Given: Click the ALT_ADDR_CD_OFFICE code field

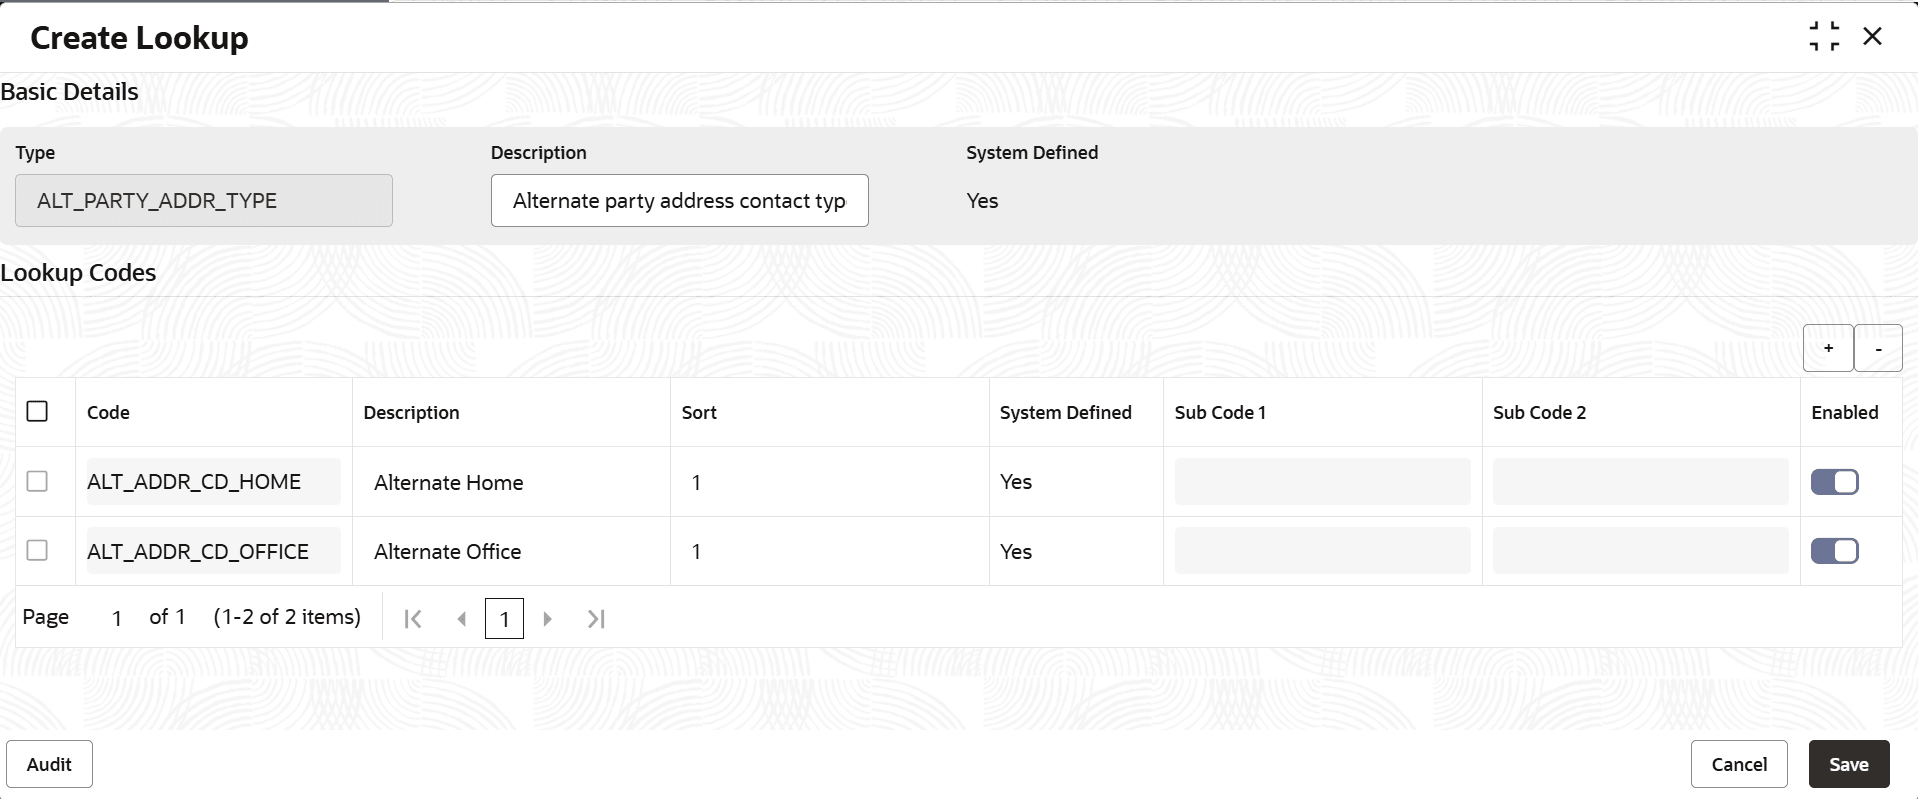Looking at the screenshot, I should 213,551.
